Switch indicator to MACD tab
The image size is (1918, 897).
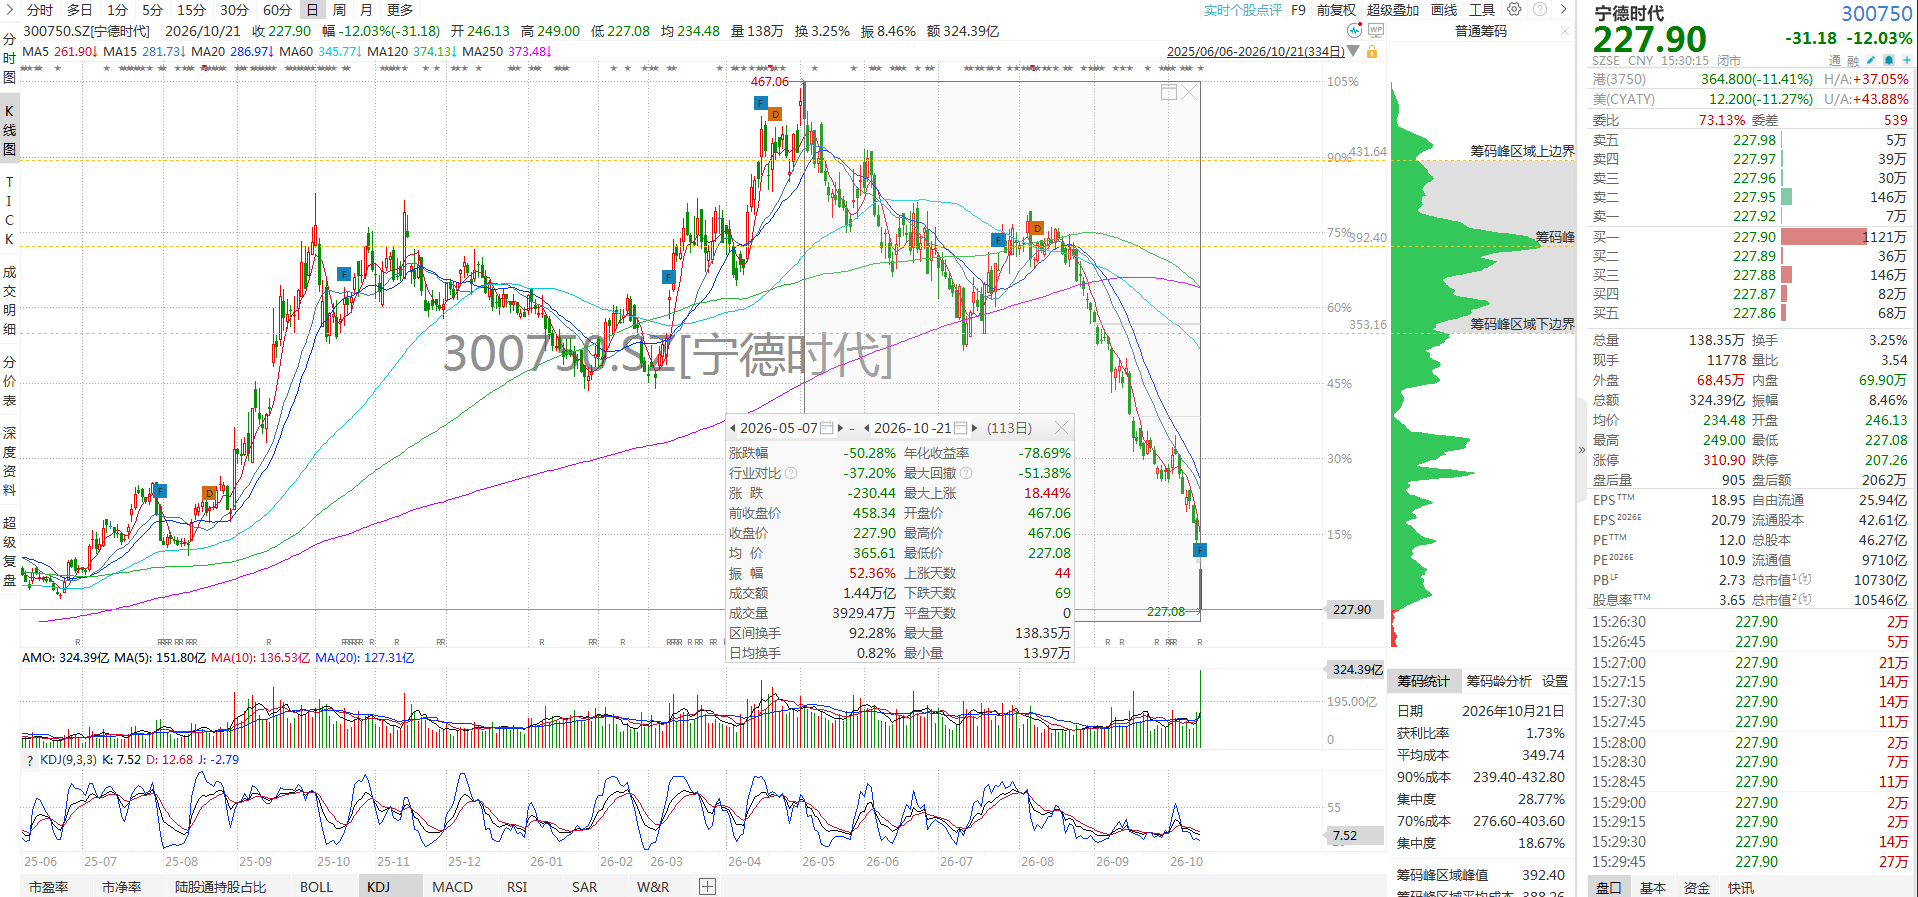[x=452, y=887]
